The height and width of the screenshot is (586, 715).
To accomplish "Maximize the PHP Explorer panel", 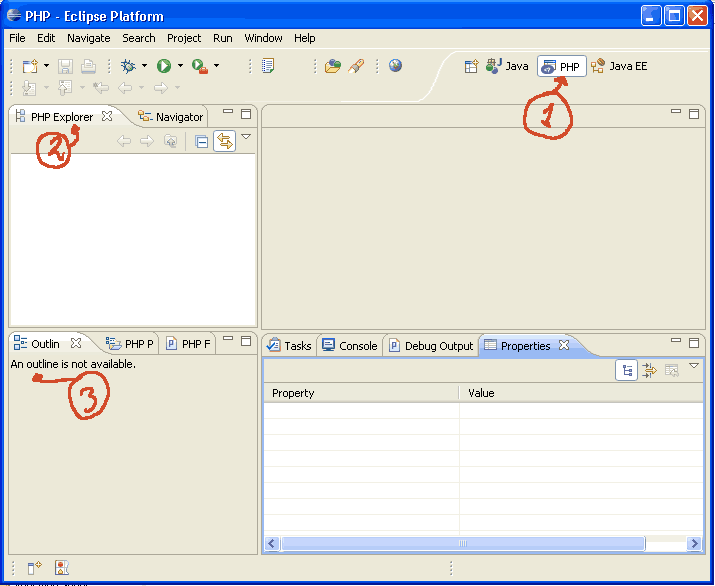I will tap(246, 114).
